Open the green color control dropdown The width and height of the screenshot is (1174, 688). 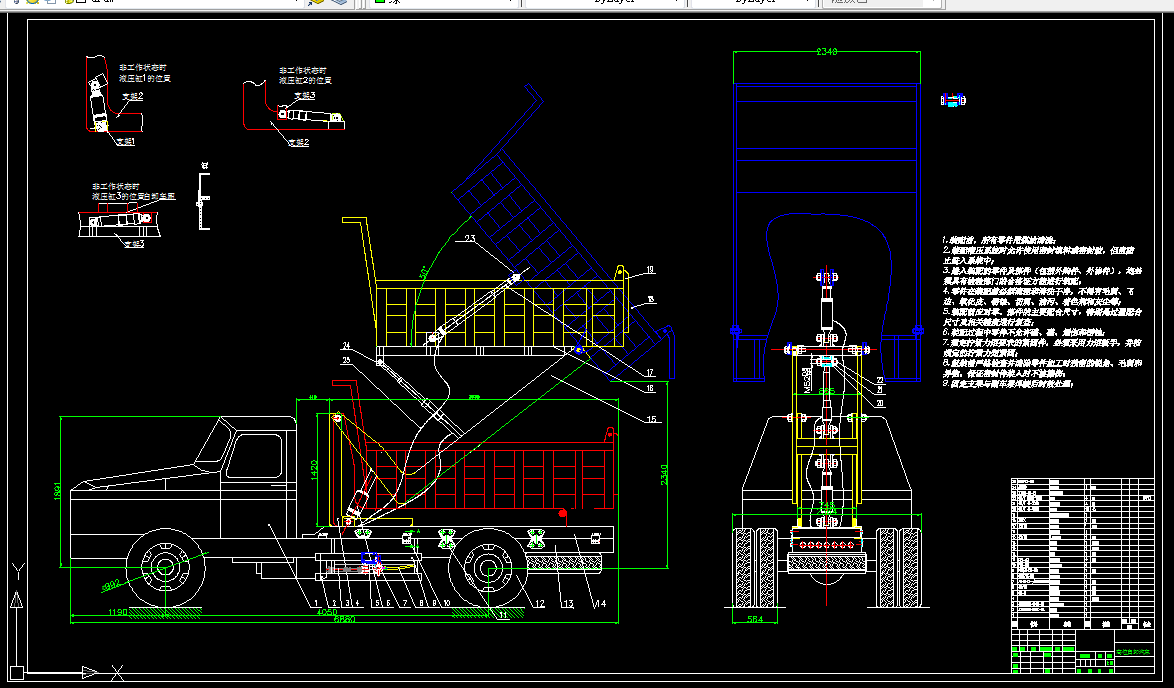click(x=443, y=2)
